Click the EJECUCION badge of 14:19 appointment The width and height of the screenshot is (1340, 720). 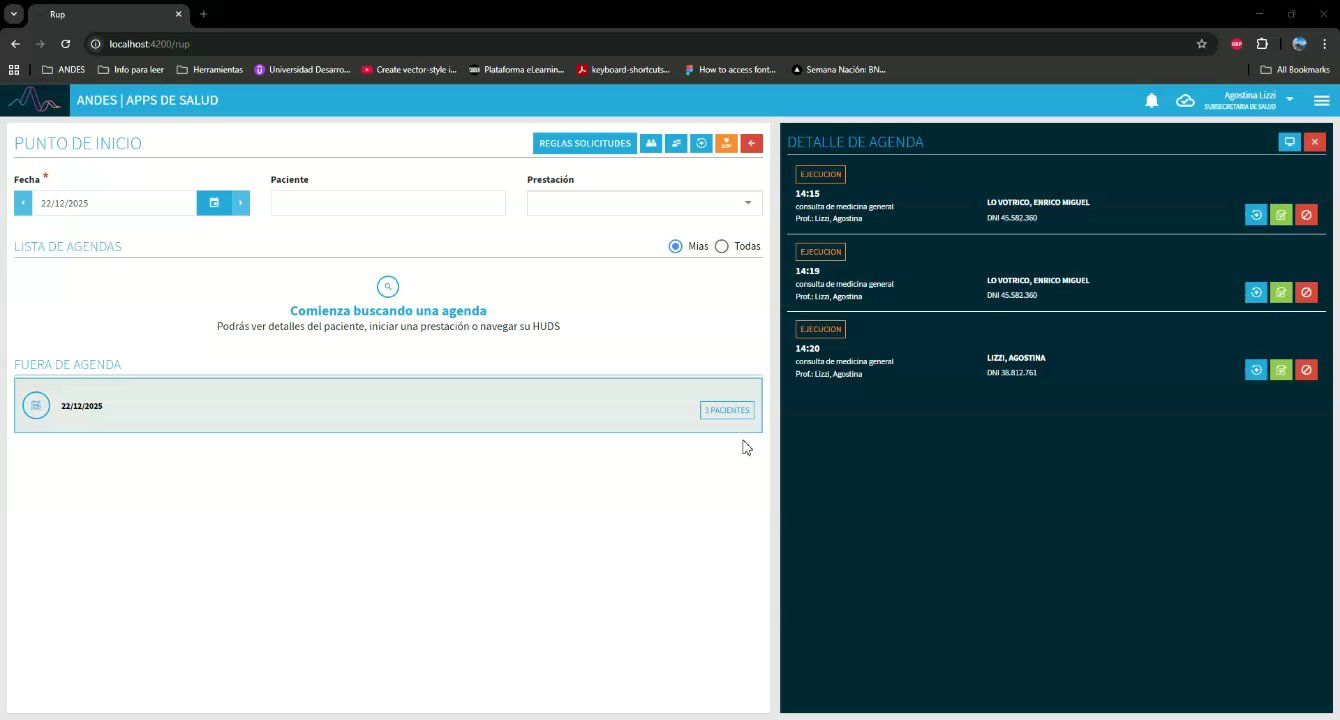click(820, 252)
